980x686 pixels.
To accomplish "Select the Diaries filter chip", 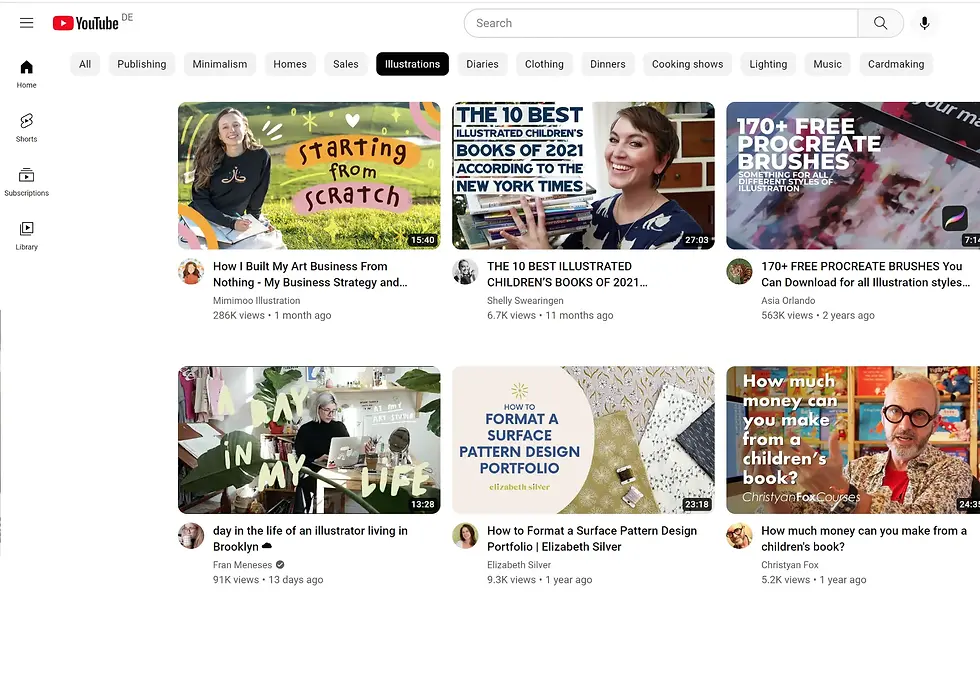I will (x=482, y=64).
